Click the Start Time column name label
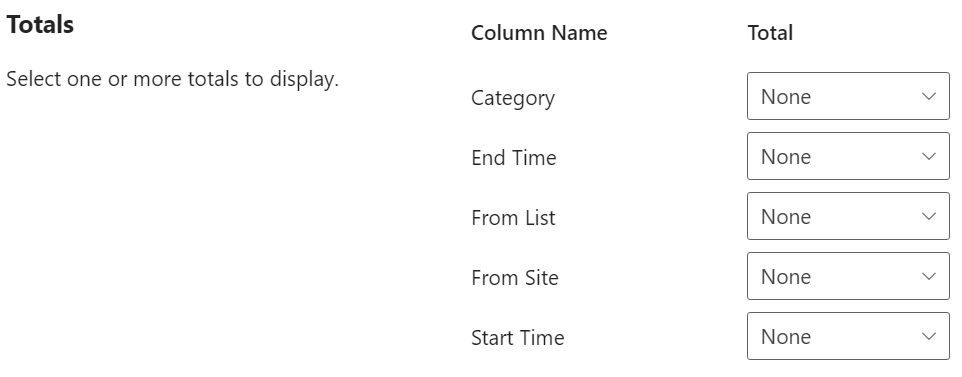This screenshot has height=377, width=962. point(517,338)
